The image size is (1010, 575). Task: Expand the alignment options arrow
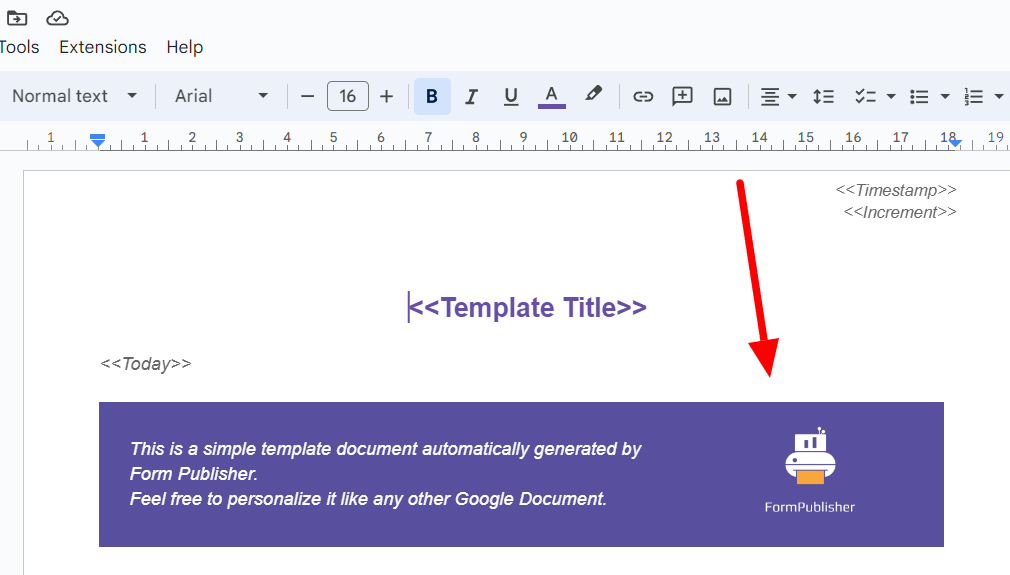tap(792, 97)
